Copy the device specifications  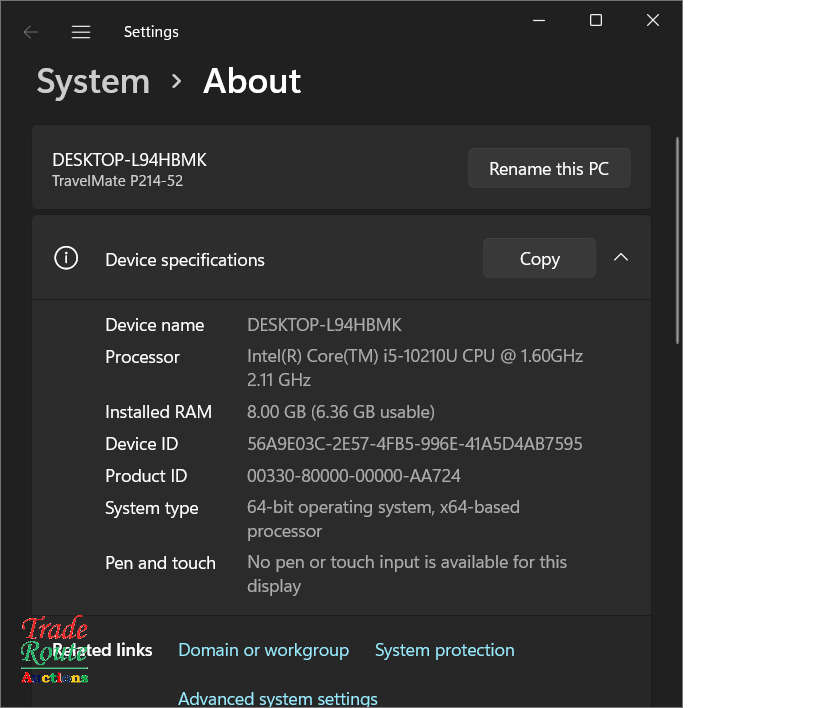539,259
